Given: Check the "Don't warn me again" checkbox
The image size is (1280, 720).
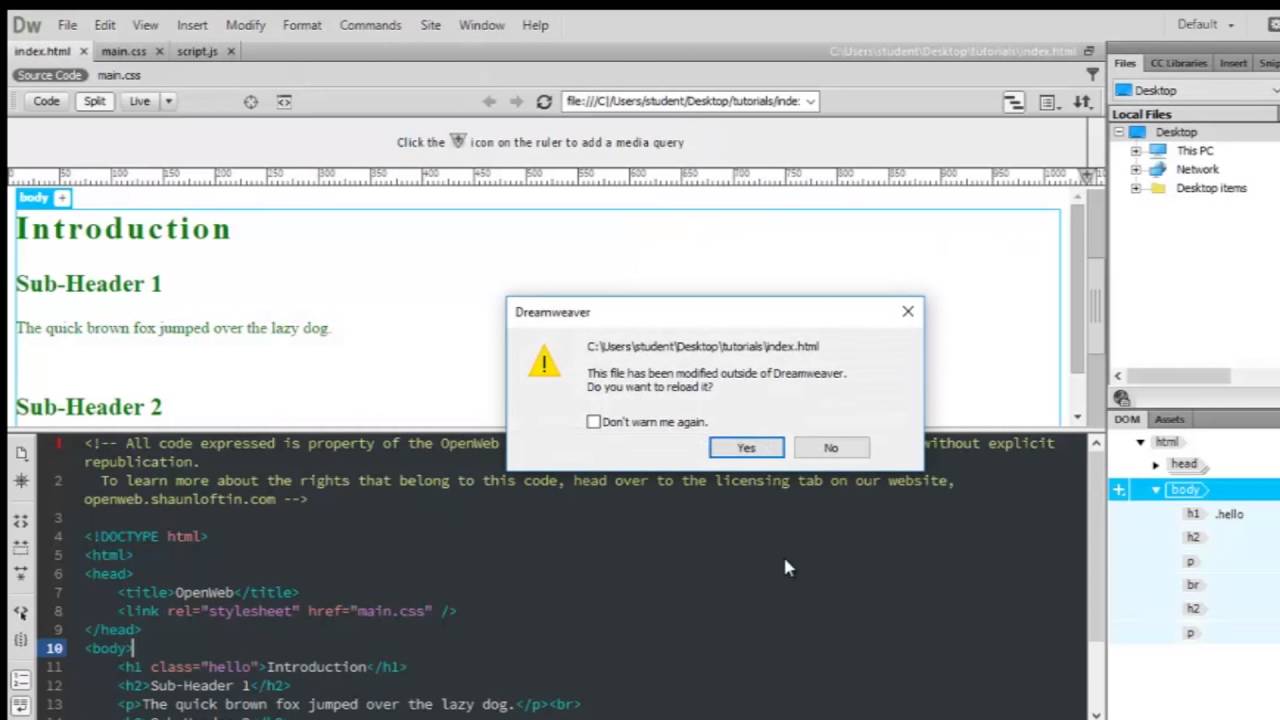Looking at the screenshot, I should (x=594, y=422).
